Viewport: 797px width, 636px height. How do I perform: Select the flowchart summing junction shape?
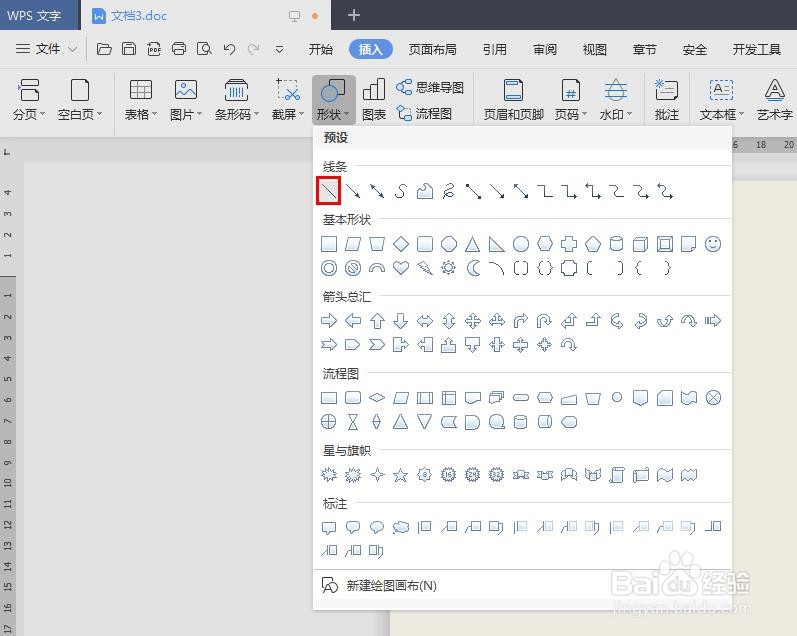pyautogui.click(x=713, y=398)
